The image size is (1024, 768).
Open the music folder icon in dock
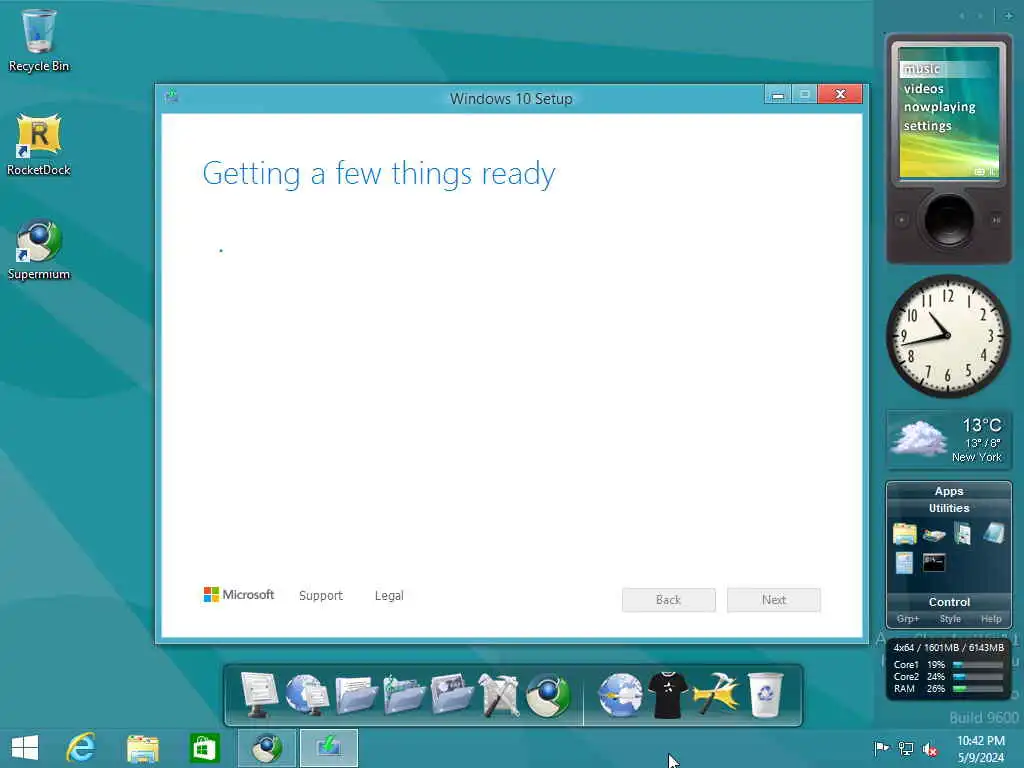pos(404,695)
